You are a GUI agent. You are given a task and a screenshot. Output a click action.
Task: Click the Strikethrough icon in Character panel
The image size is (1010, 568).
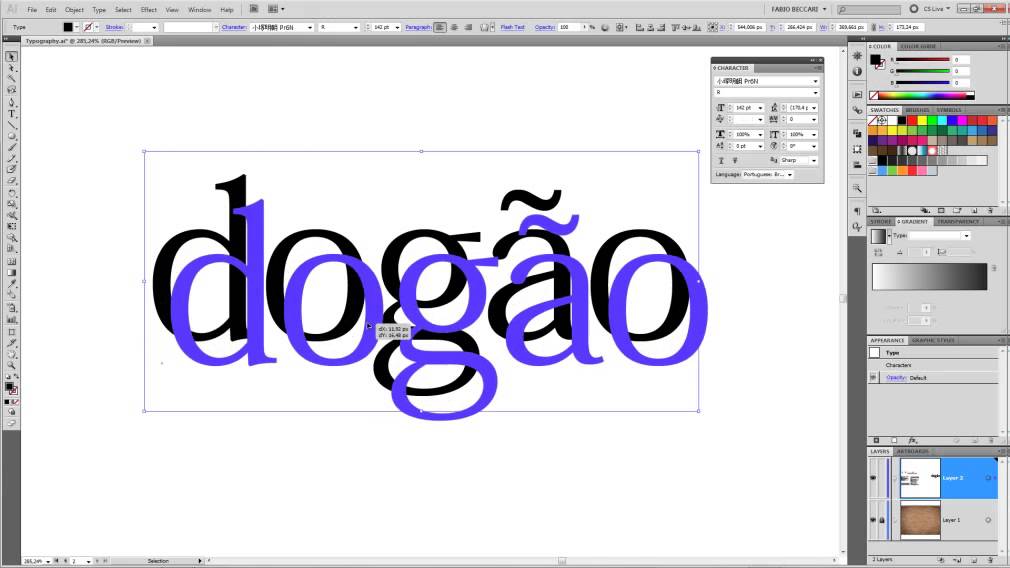(x=734, y=160)
